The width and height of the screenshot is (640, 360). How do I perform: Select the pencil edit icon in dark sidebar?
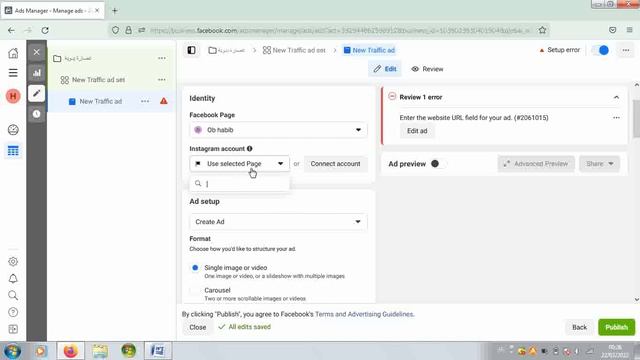36,93
